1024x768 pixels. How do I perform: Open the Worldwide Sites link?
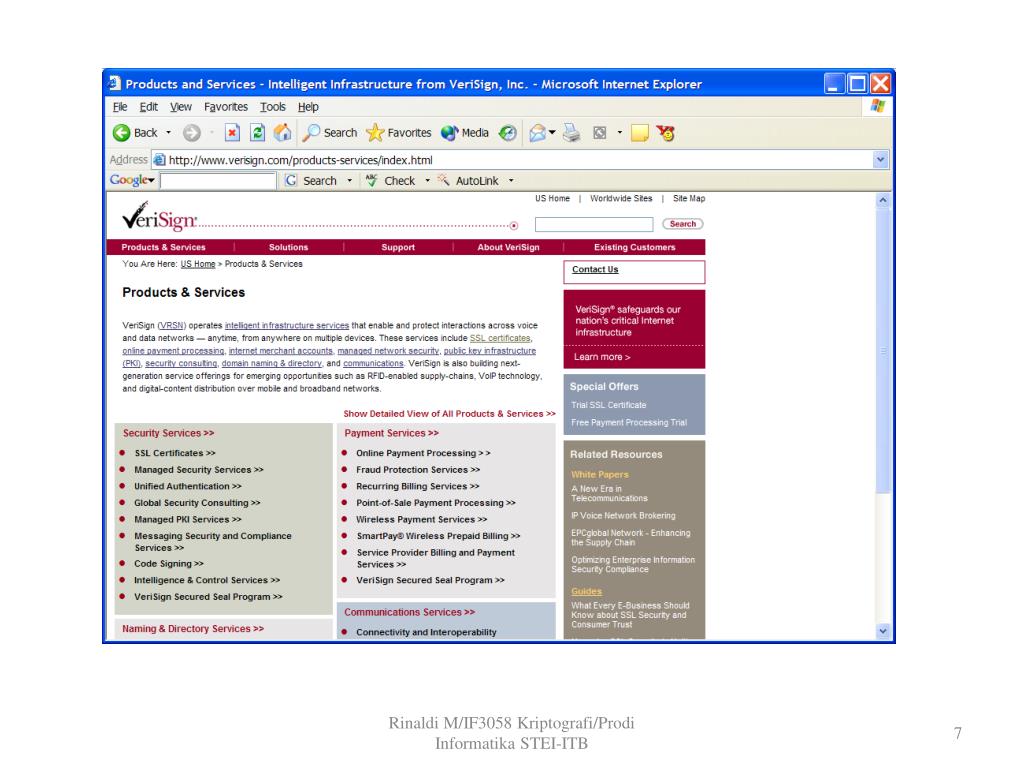click(x=621, y=199)
